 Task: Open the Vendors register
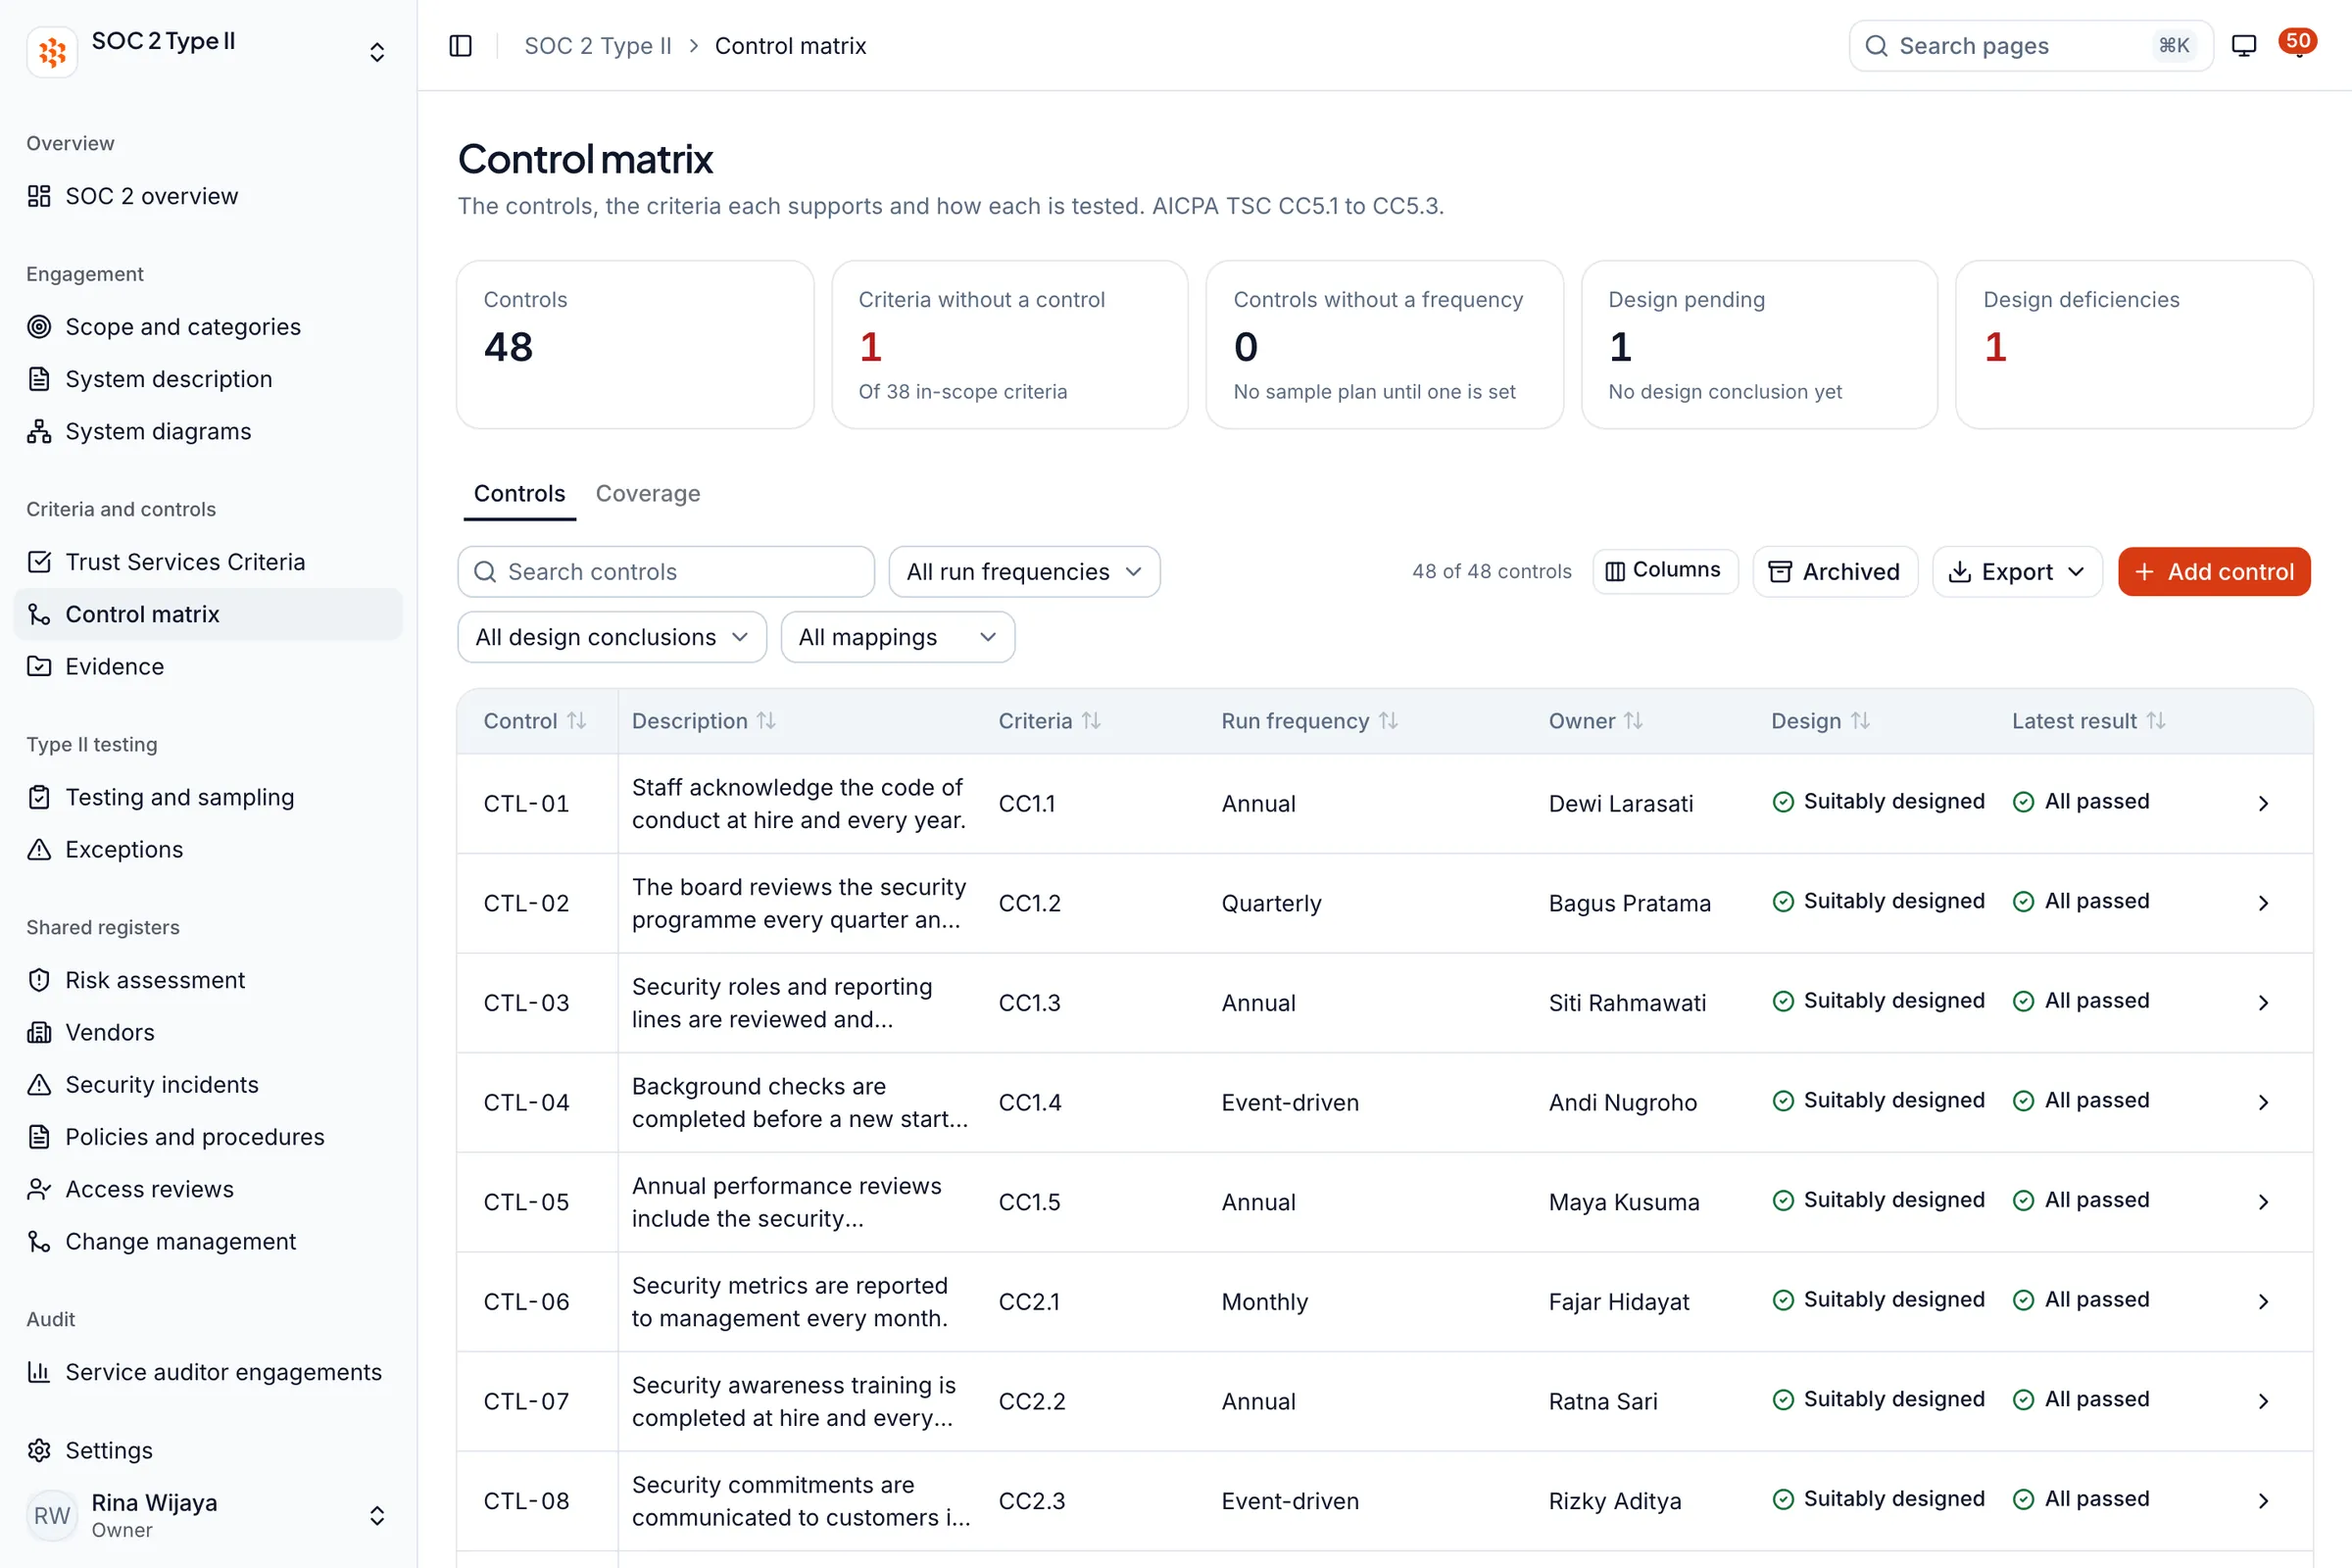tap(208, 1032)
